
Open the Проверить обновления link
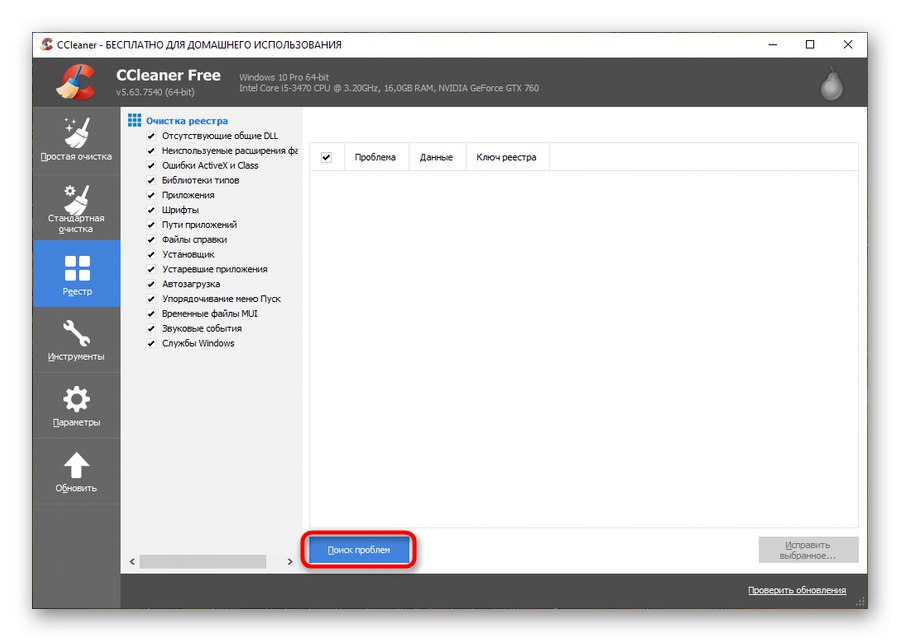(x=795, y=590)
